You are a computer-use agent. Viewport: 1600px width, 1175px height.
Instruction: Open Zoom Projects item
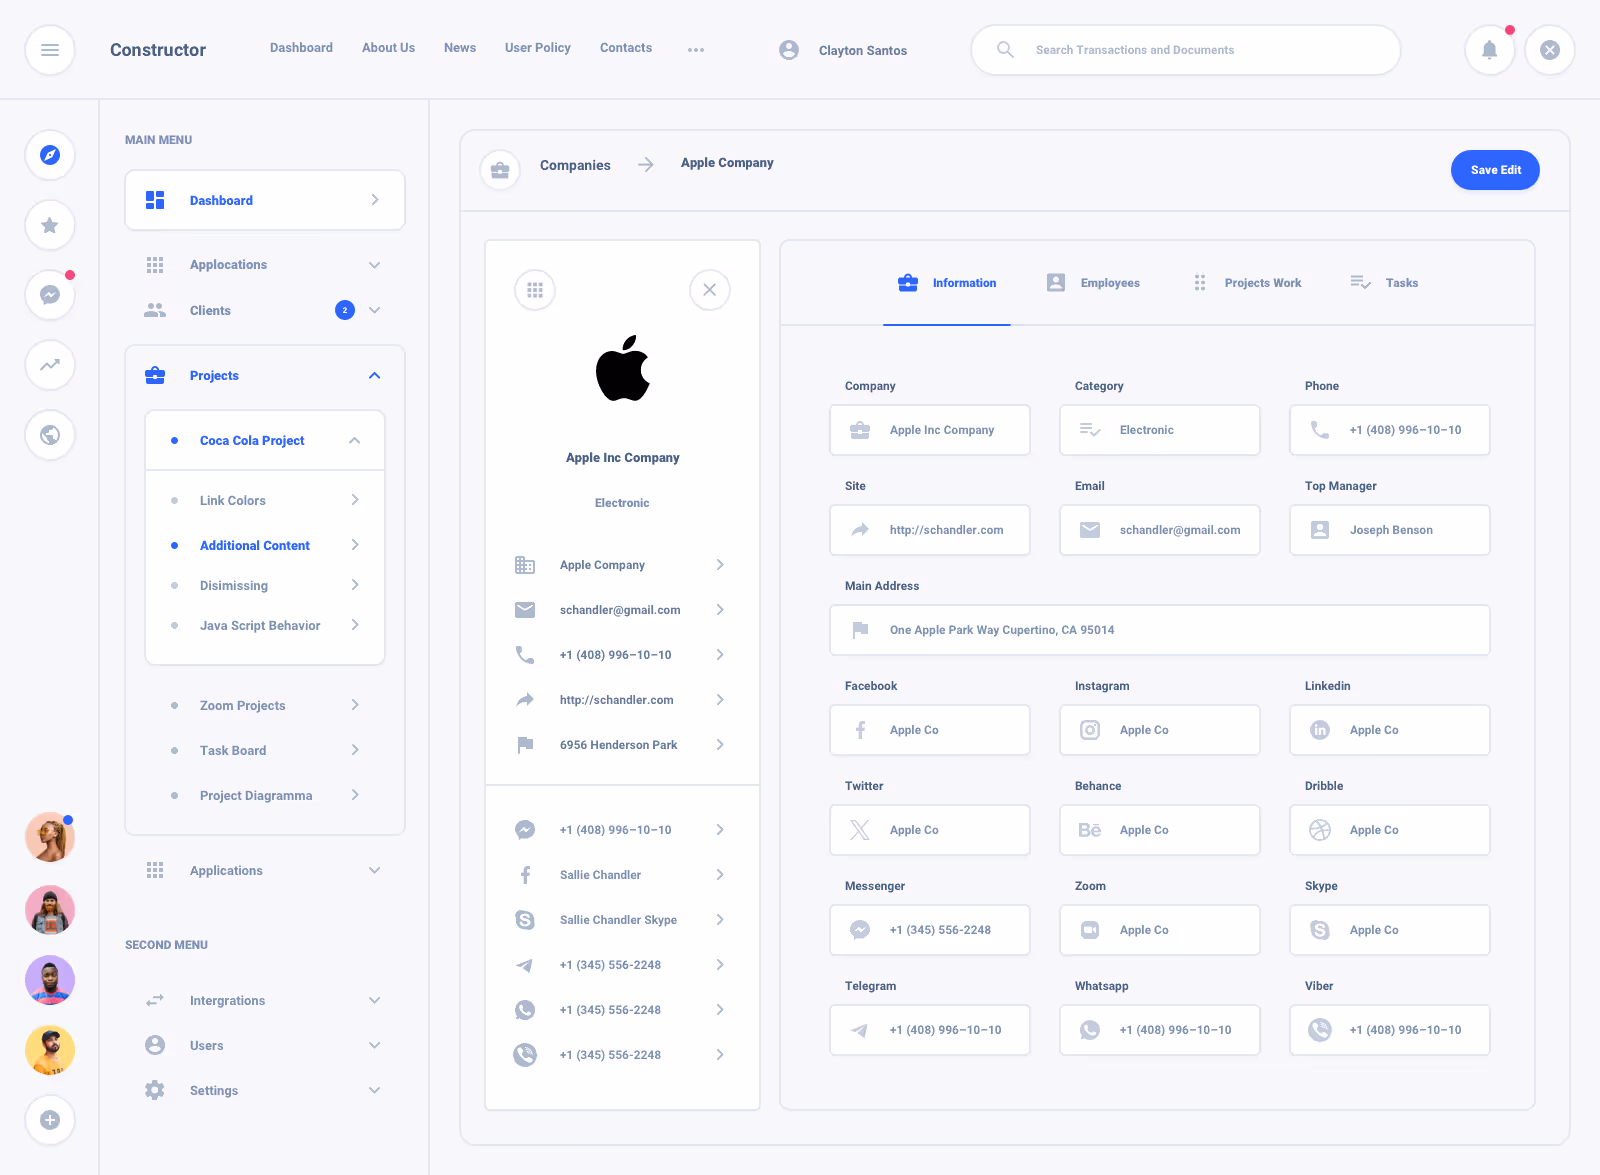(265, 705)
